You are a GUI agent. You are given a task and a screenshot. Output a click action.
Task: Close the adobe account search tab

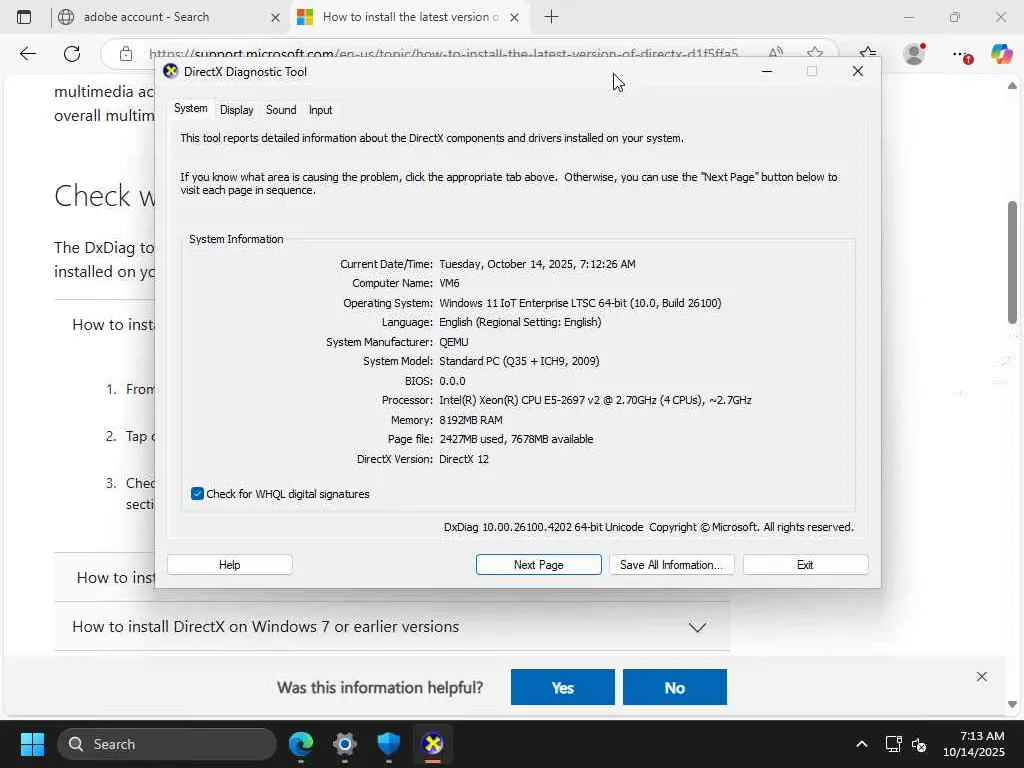point(275,18)
